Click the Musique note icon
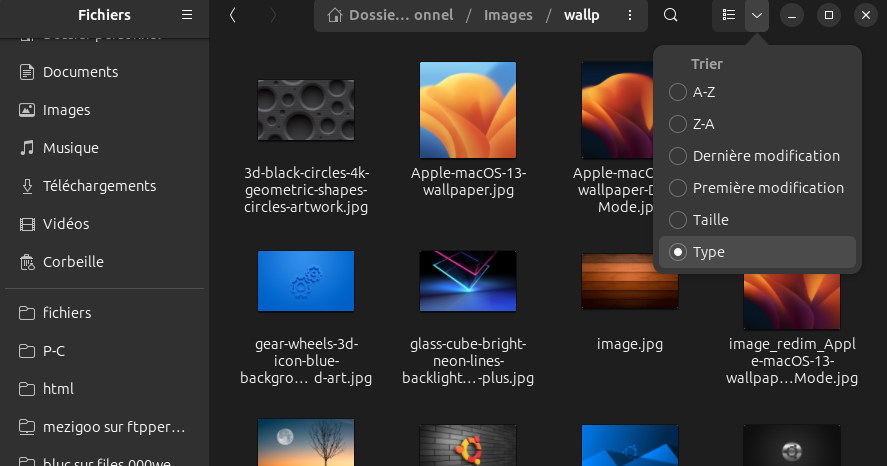This screenshot has width=887, height=466. pos(27,148)
